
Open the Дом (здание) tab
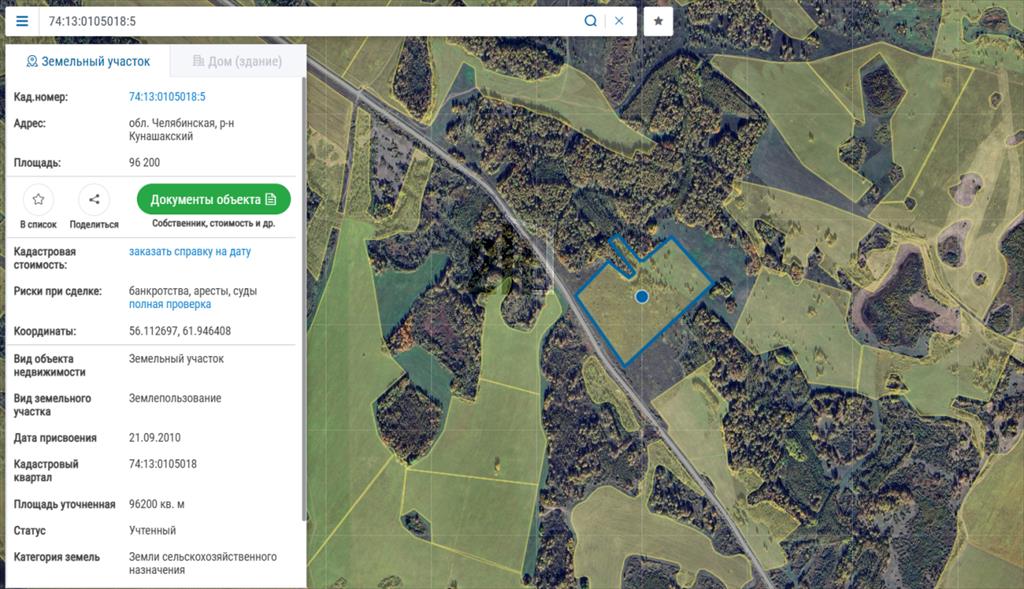click(237, 62)
